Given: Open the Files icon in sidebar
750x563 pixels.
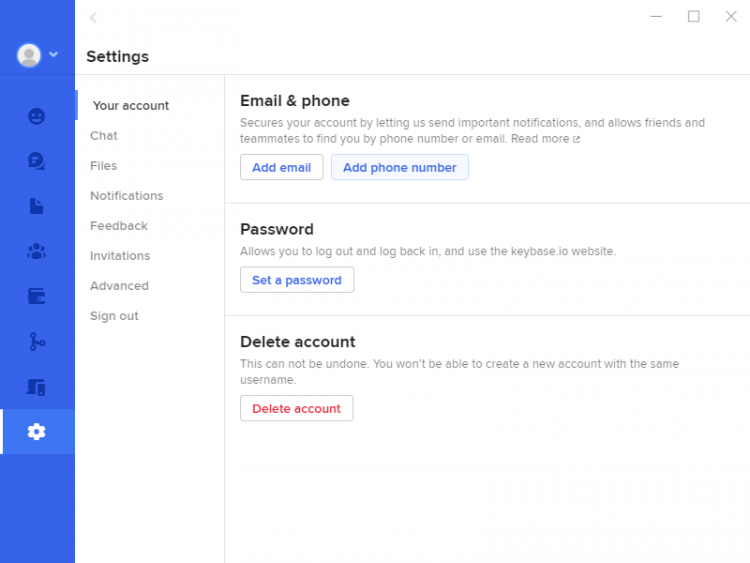Looking at the screenshot, I should 37,206.
